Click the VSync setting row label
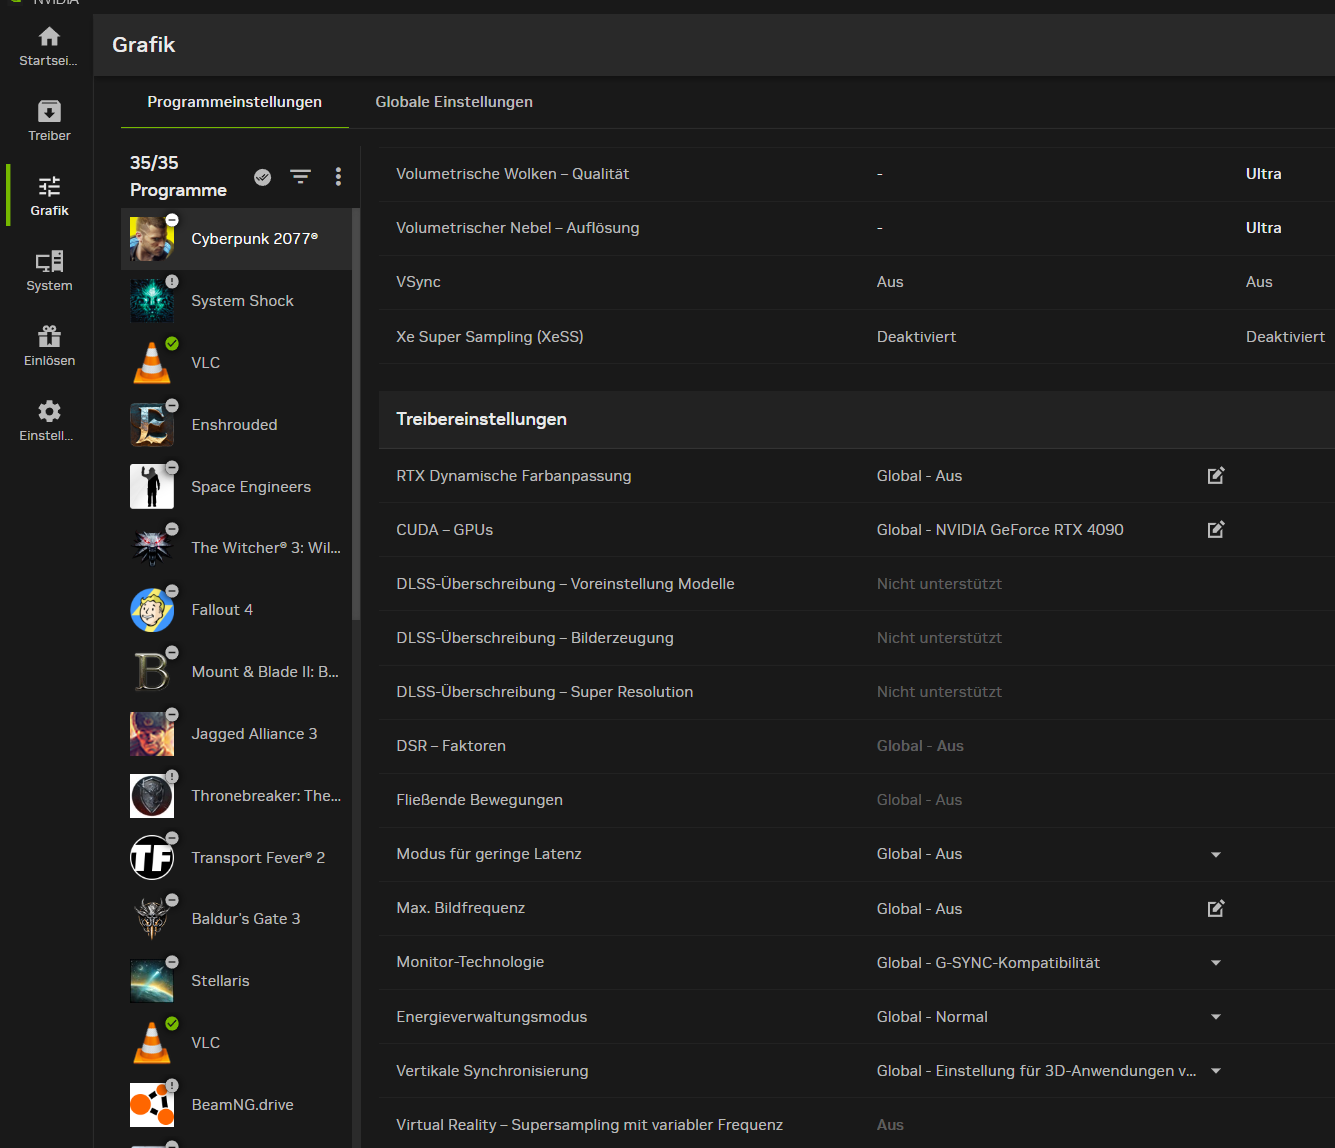Image resolution: width=1335 pixels, height=1148 pixels. click(418, 282)
